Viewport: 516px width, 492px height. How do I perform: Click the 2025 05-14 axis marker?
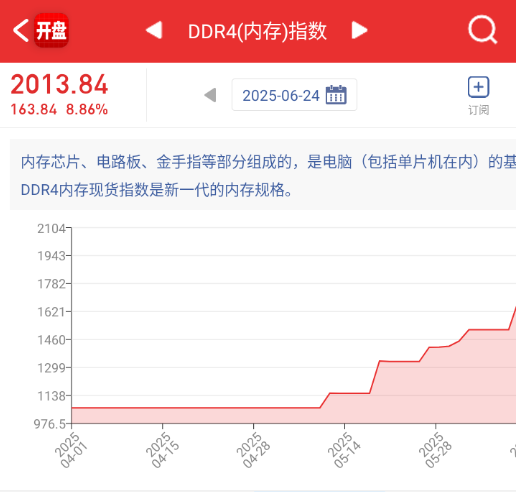[x=344, y=450]
